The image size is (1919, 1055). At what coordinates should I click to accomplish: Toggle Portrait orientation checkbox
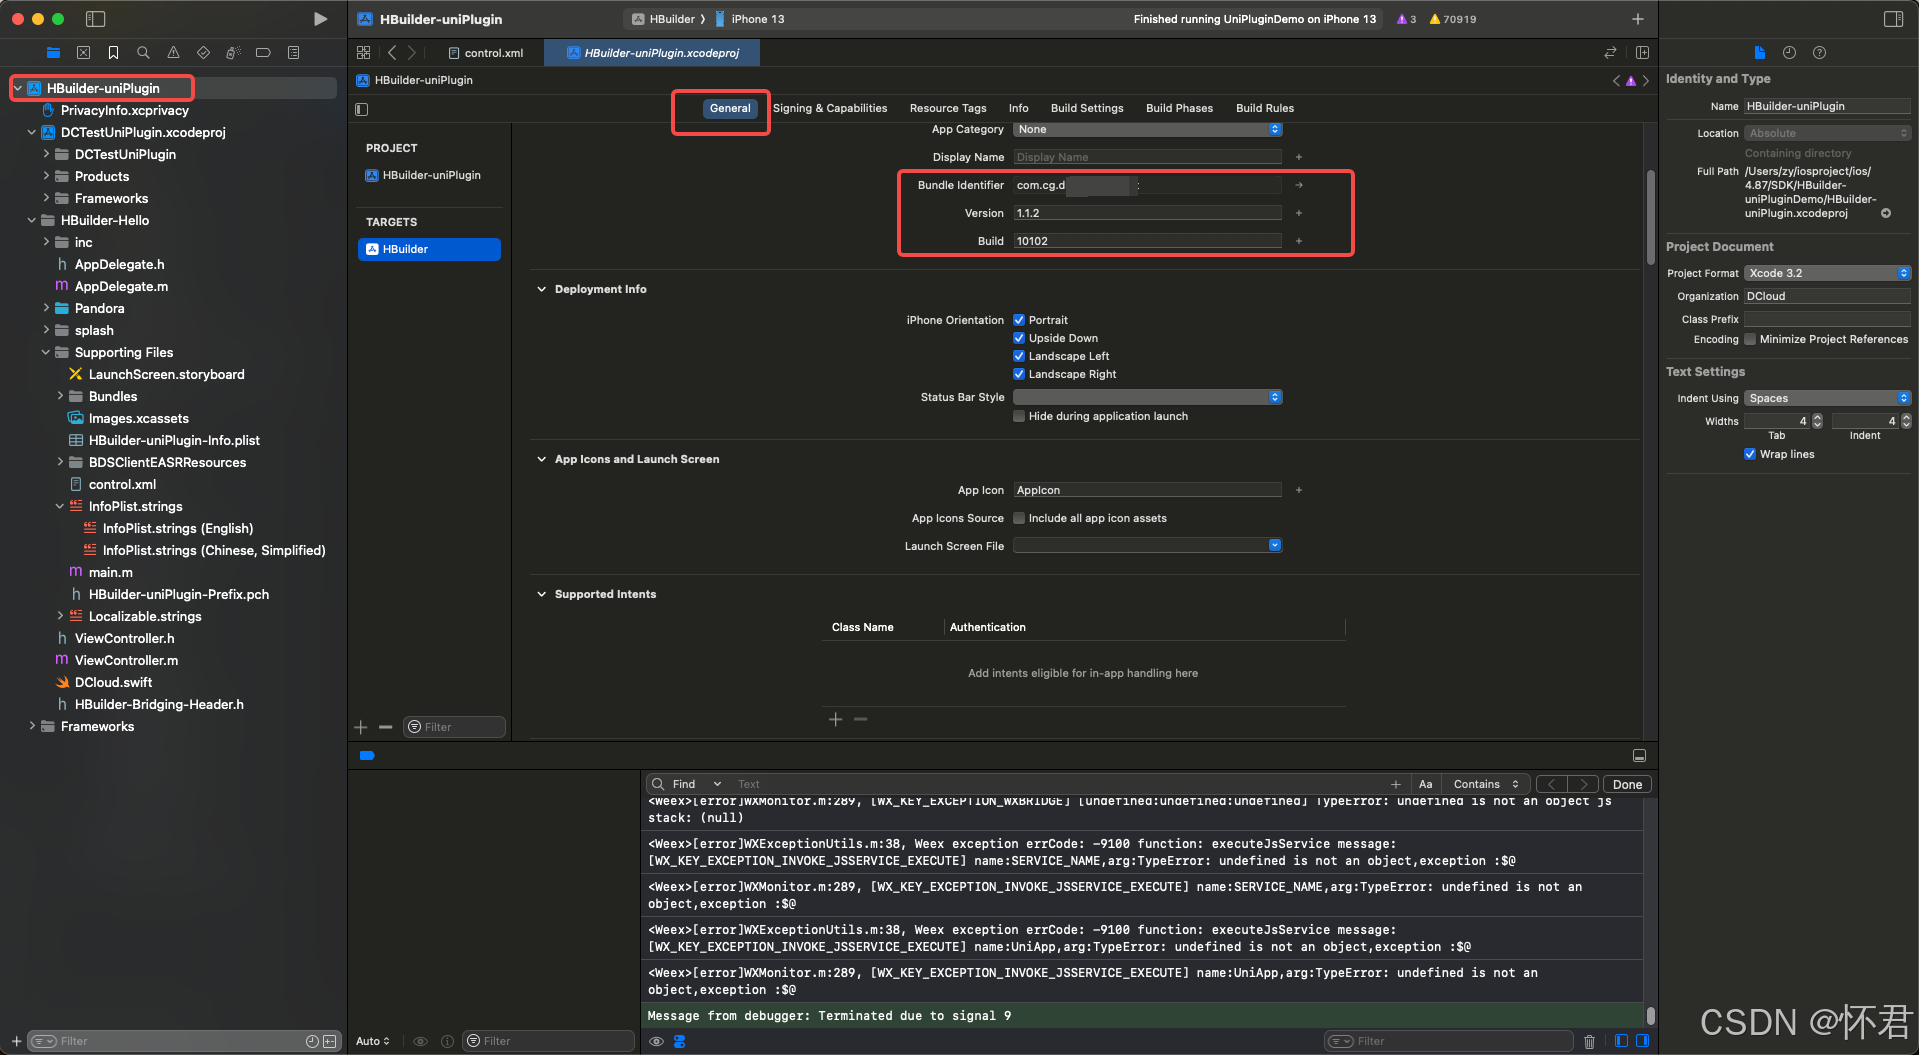(x=1019, y=320)
